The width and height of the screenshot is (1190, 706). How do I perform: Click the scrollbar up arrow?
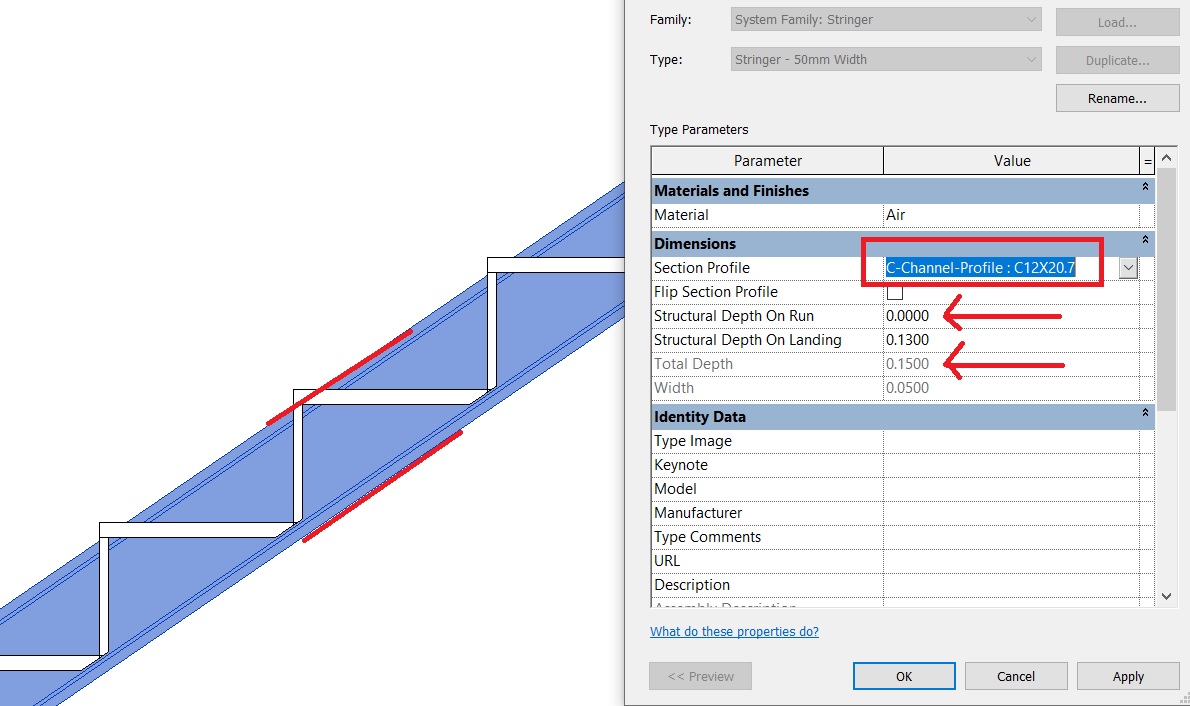tap(1166, 157)
